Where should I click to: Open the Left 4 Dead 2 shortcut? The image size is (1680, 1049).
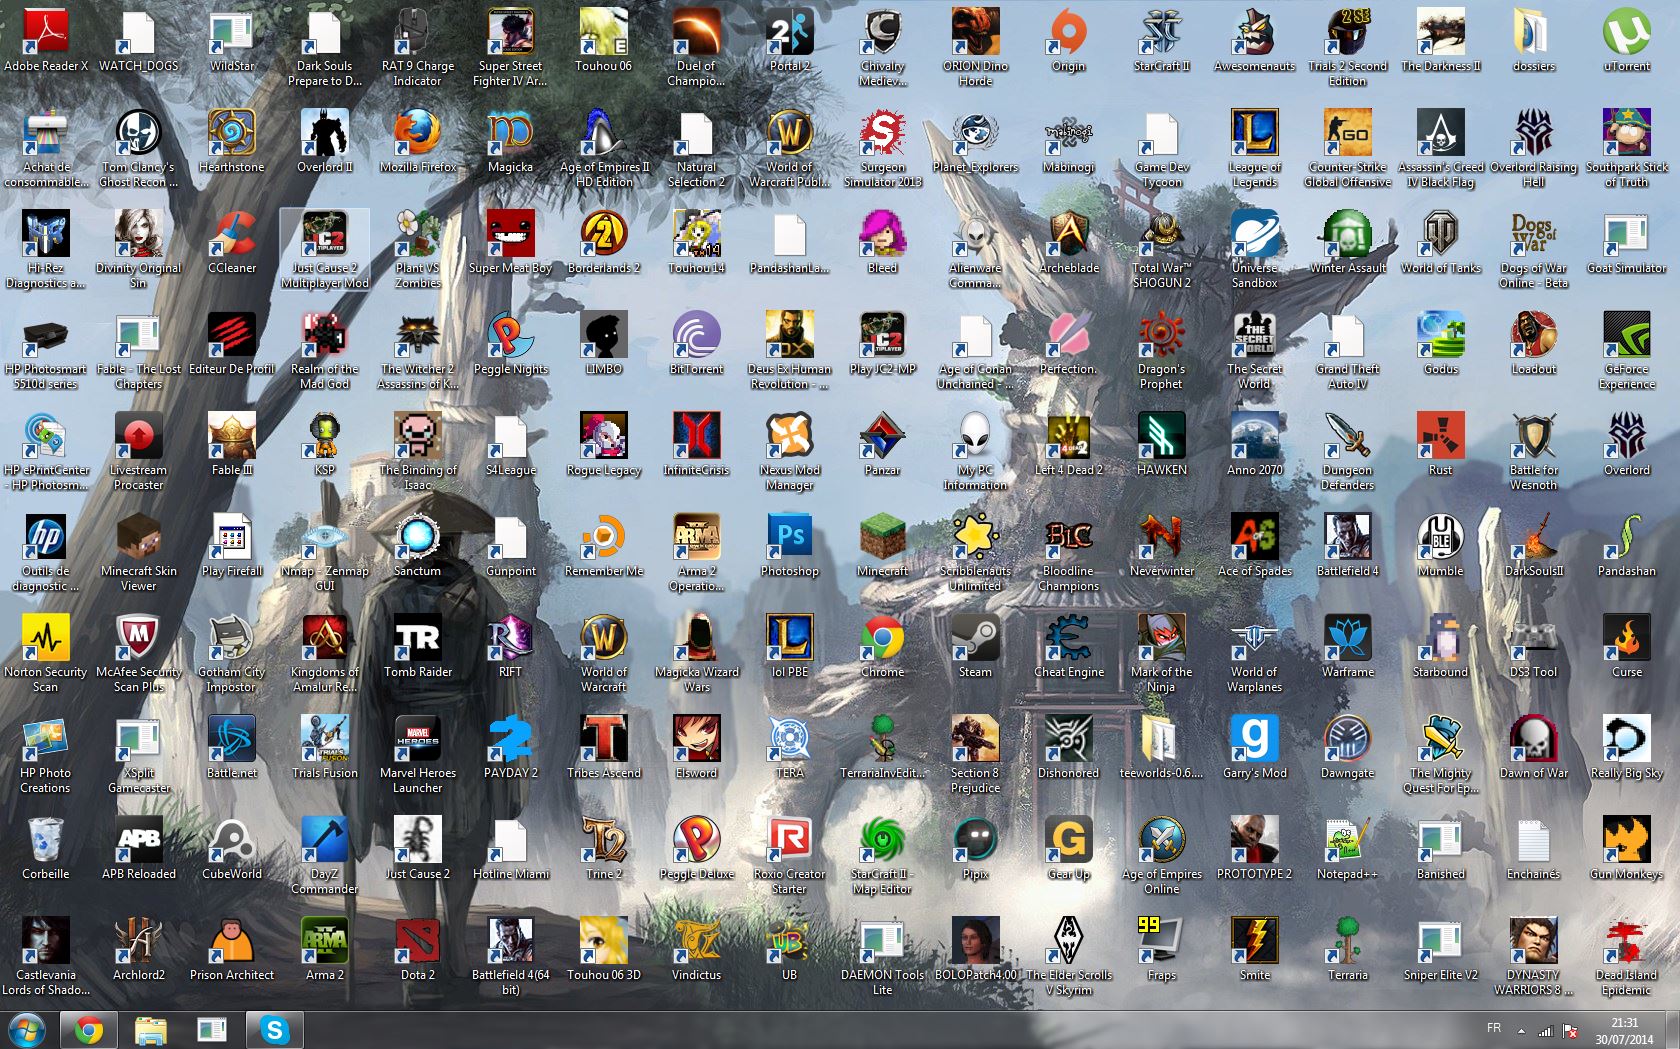coord(1069,444)
